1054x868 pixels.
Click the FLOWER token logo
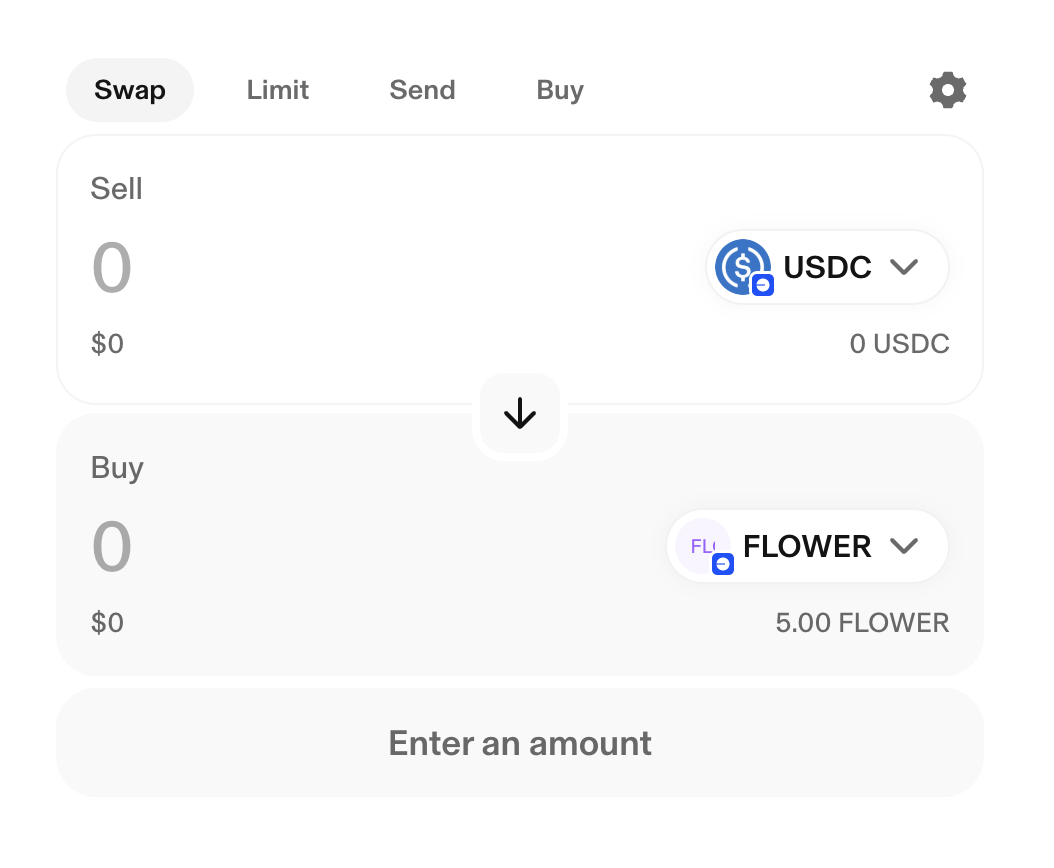[701, 546]
